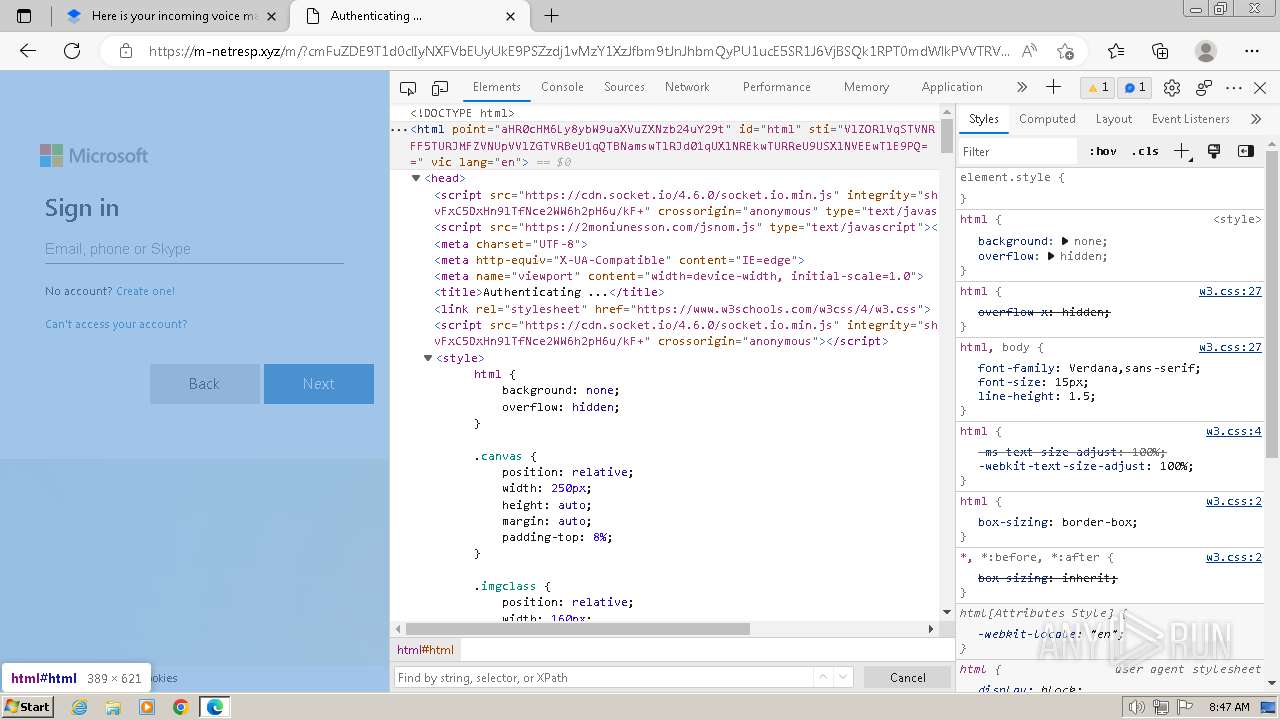The width and height of the screenshot is (1280, 720).
Task: Switch to the Console tab
Action: pyautogui.click(x=562, y=87)
